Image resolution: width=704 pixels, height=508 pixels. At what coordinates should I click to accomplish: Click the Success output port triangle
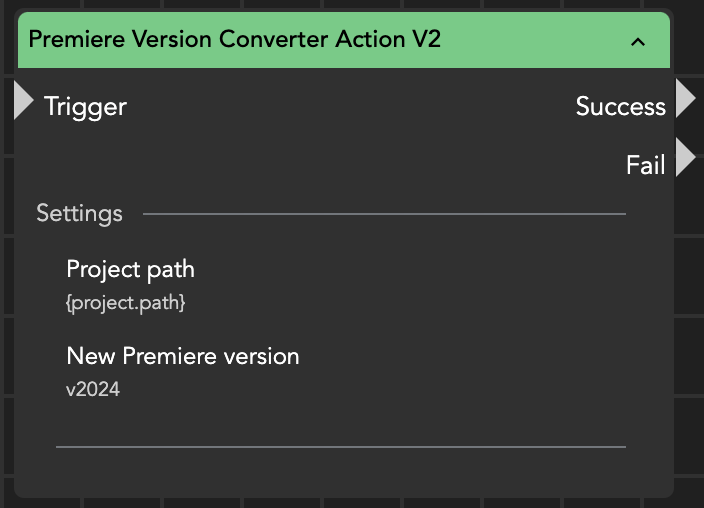(x=685, y=99)
